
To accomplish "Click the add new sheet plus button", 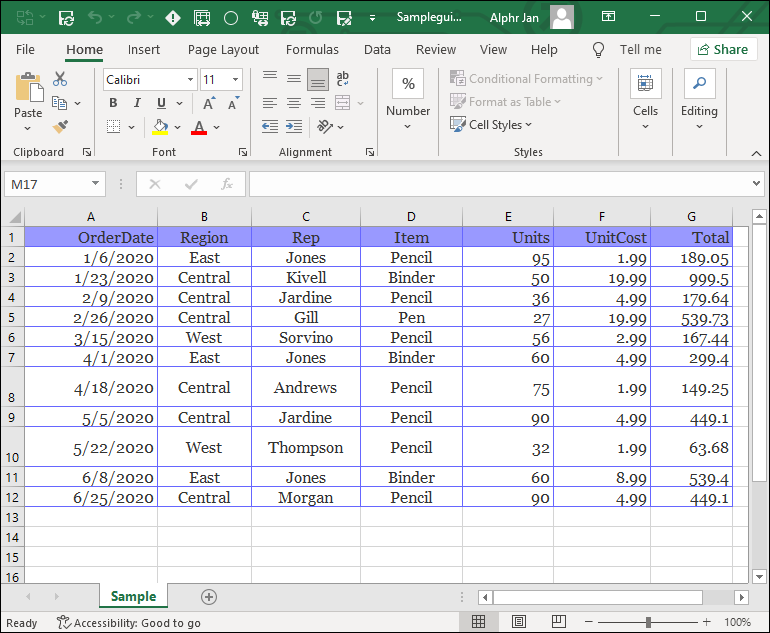I will click(209, 596).
